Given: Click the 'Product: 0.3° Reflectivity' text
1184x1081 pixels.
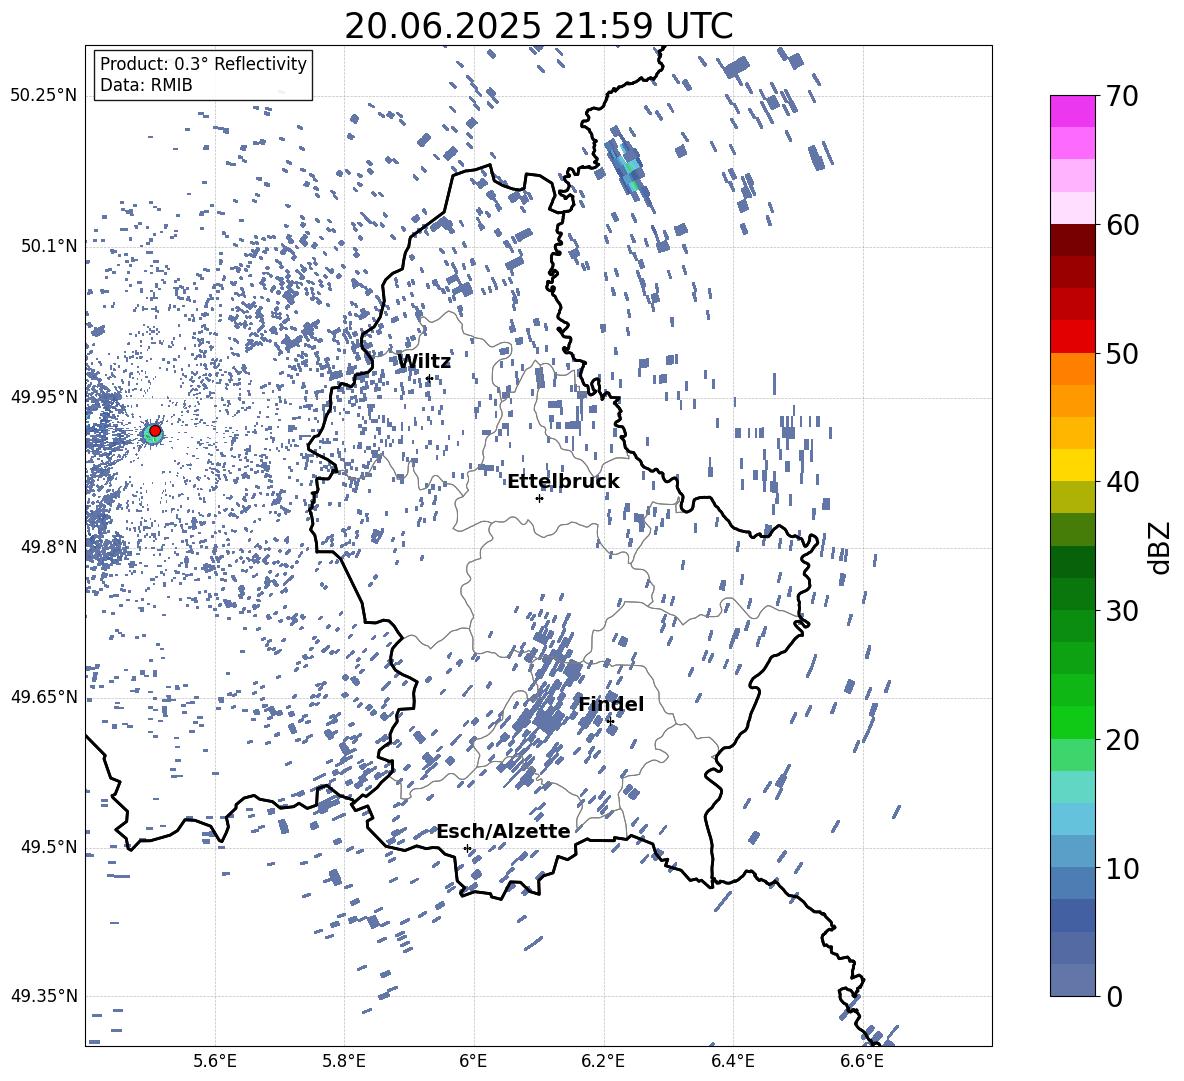Looking at the screenshot, I should click(203, 64).
